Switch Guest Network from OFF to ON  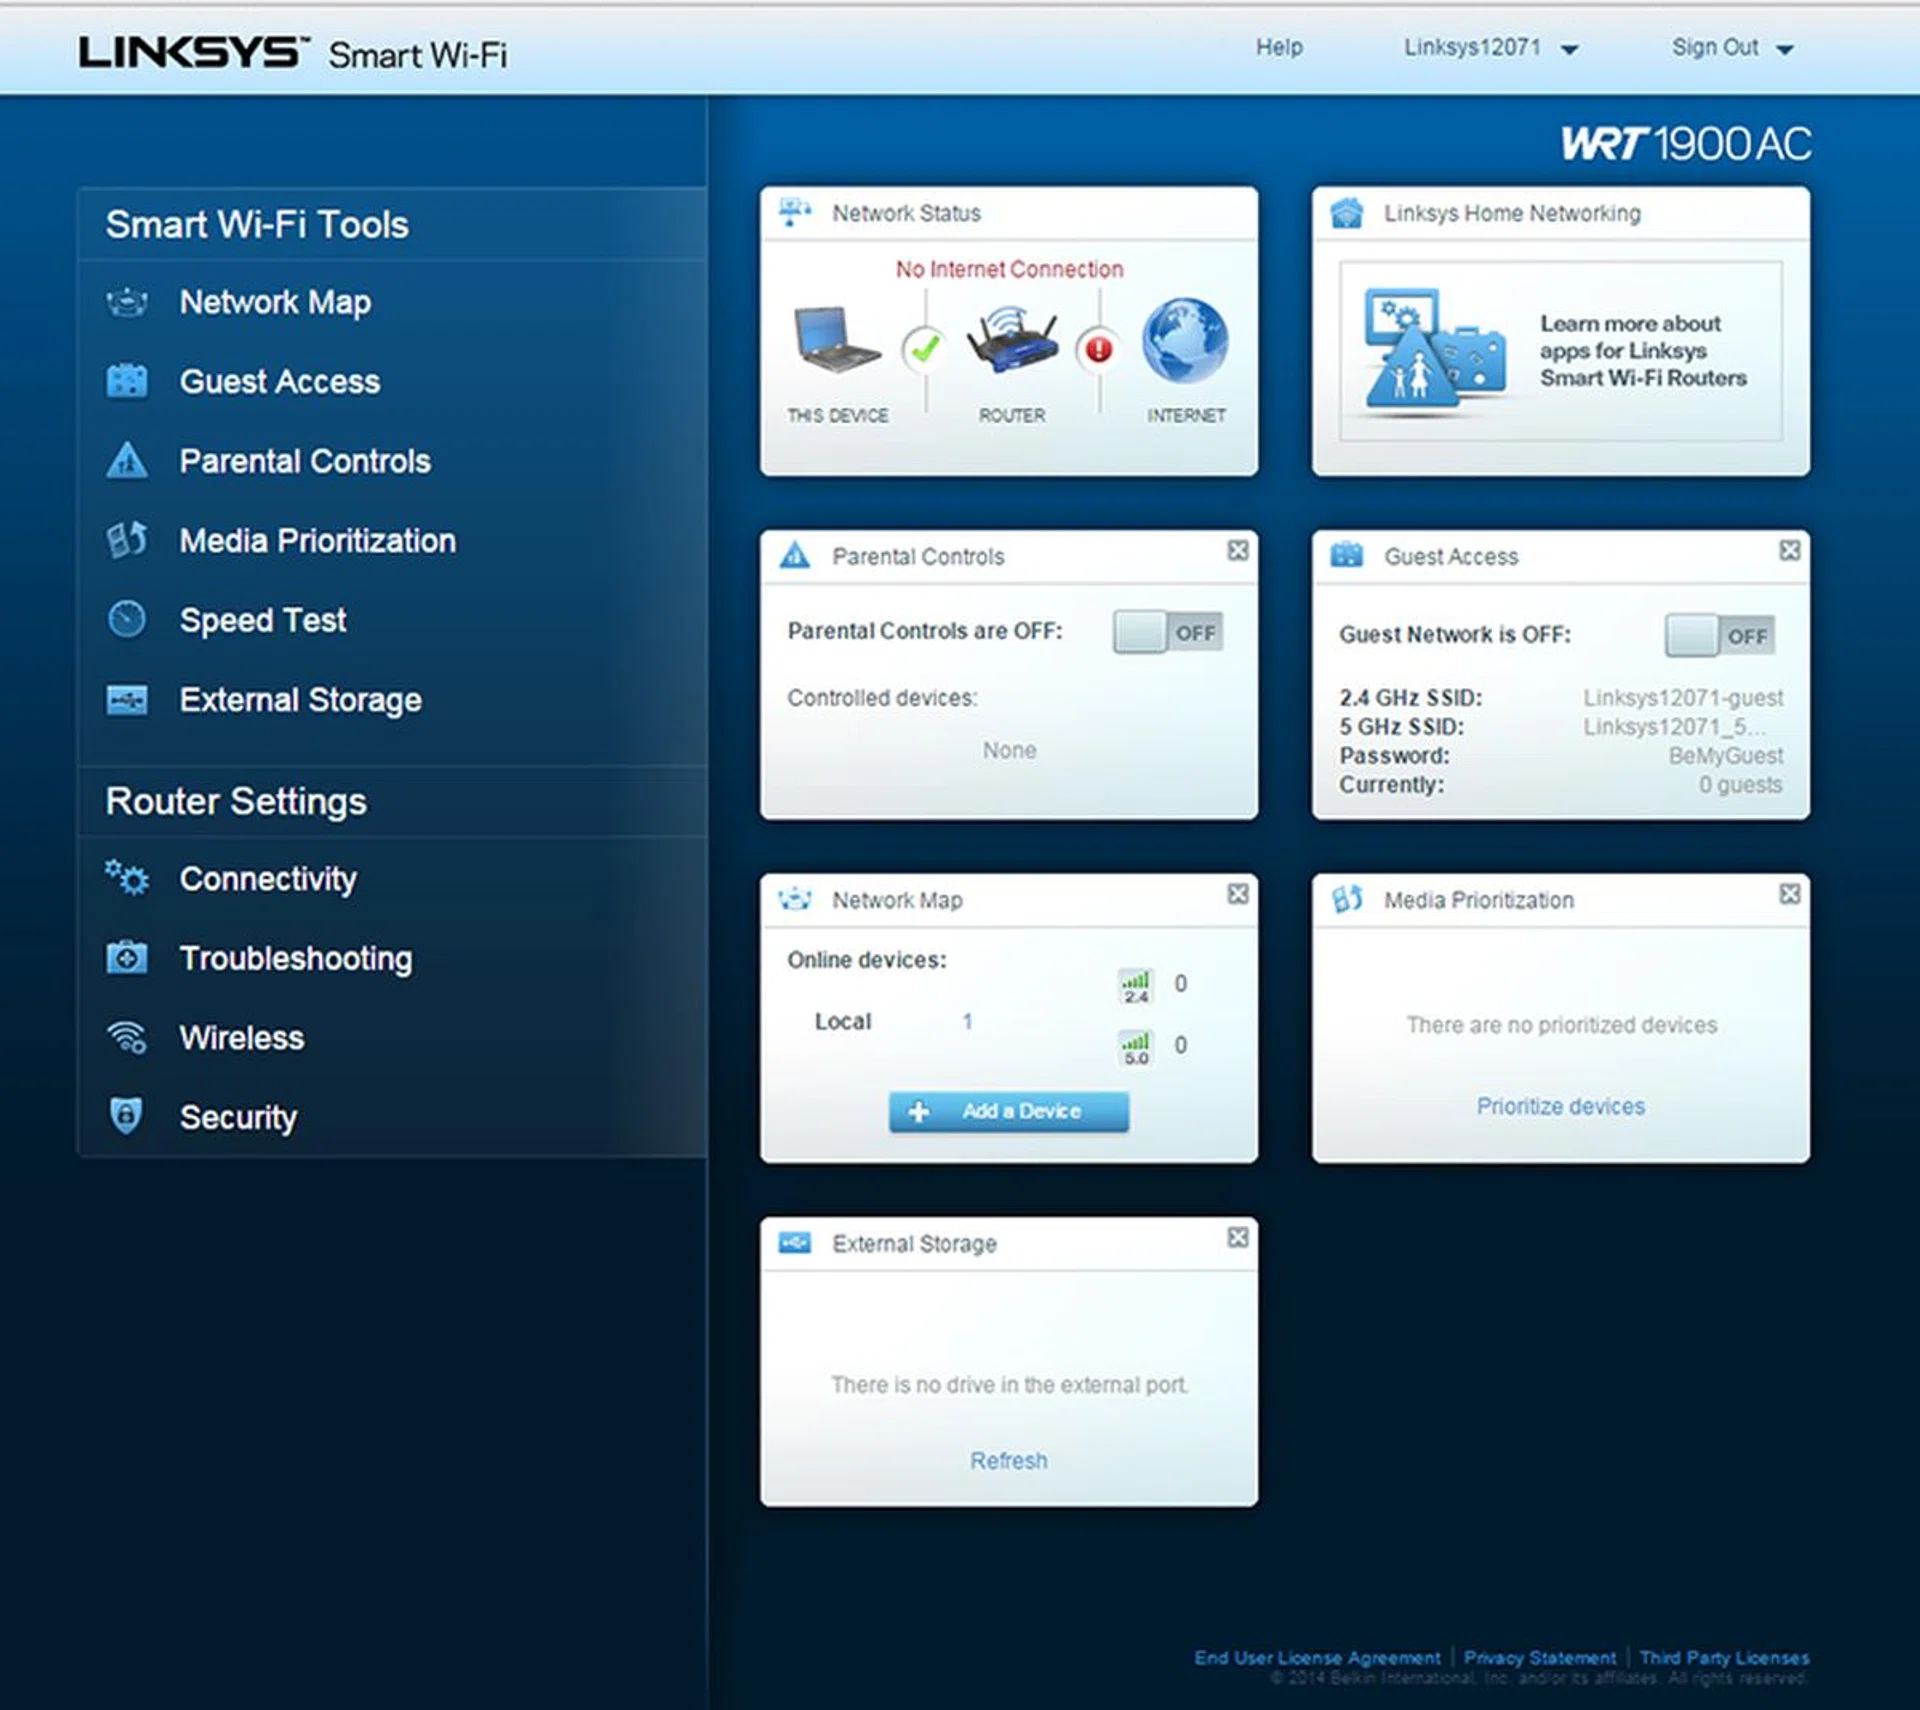[1719, 634]
